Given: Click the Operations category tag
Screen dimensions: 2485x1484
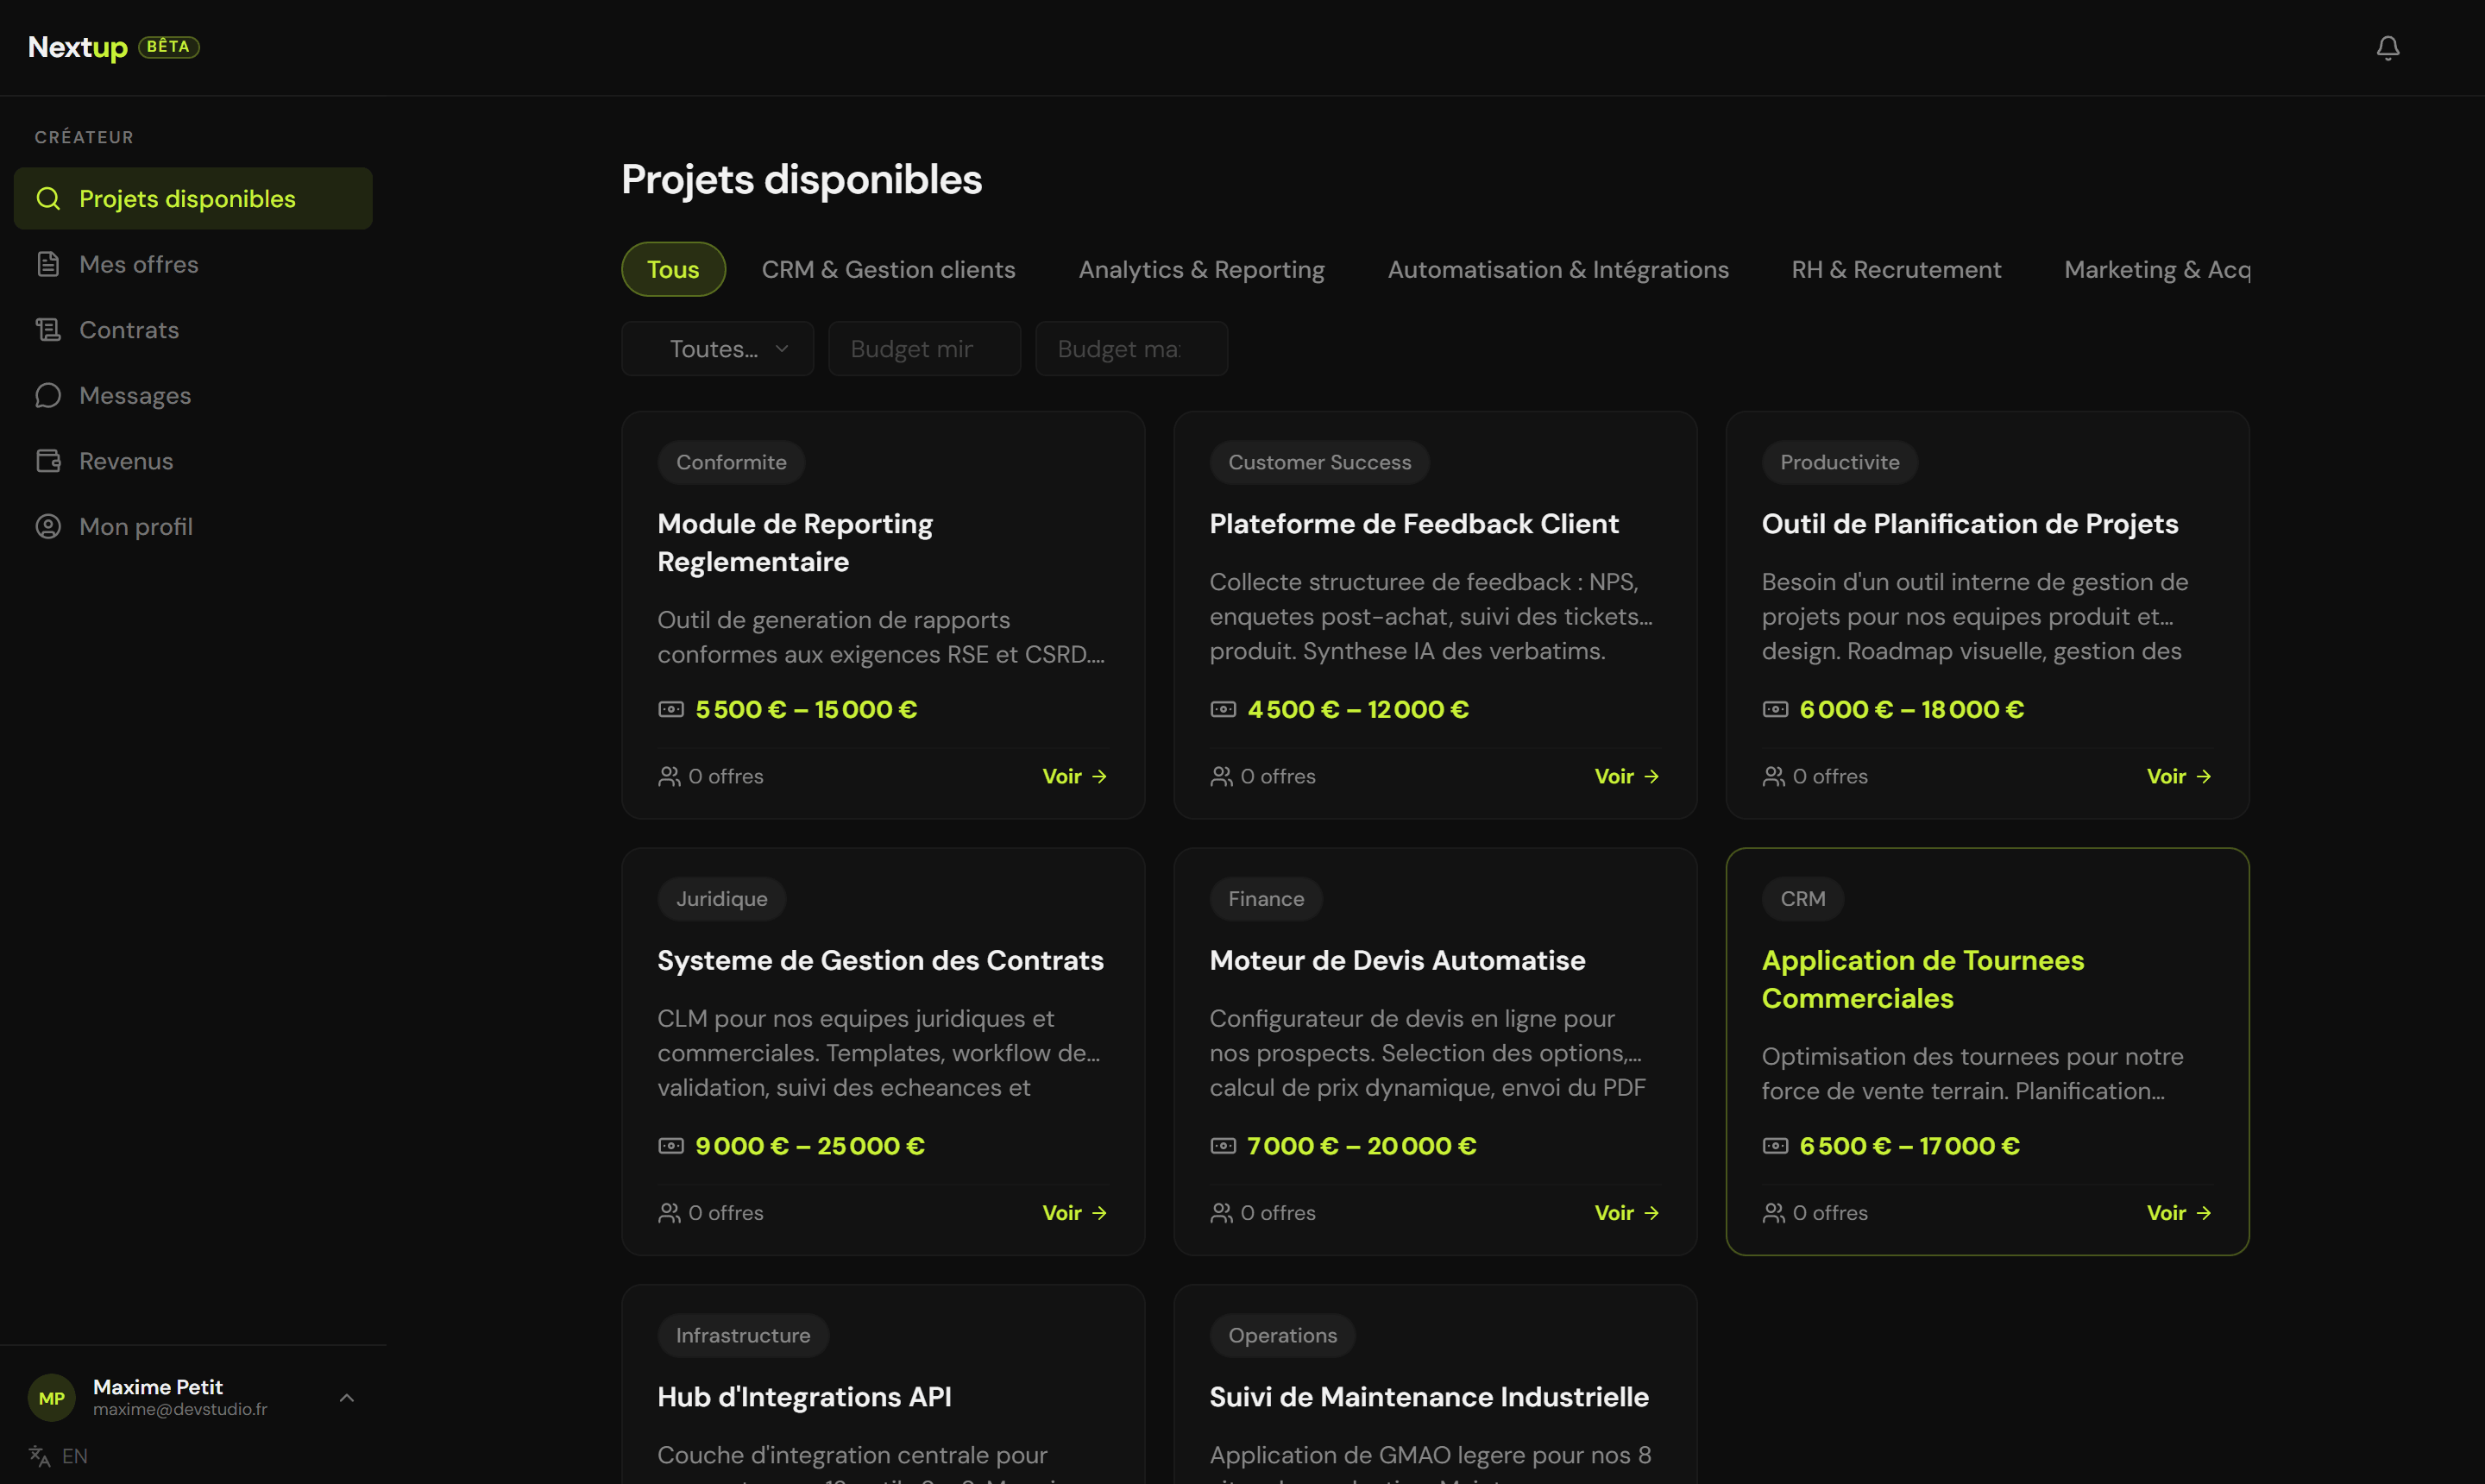Looking at the screenshot, I should (1282, 1335).
